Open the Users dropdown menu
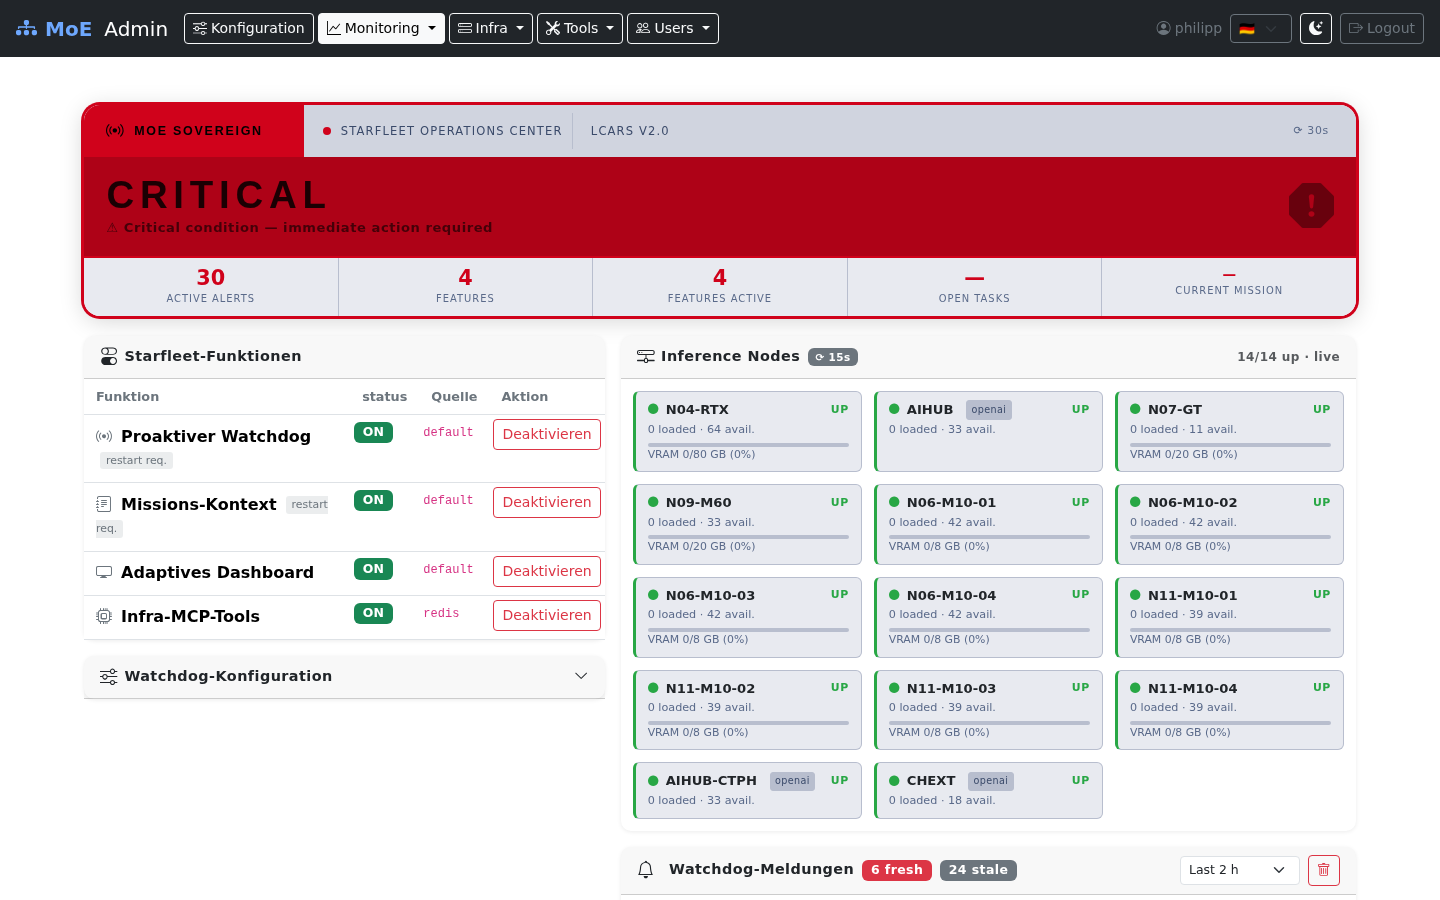 pos(673,28)
